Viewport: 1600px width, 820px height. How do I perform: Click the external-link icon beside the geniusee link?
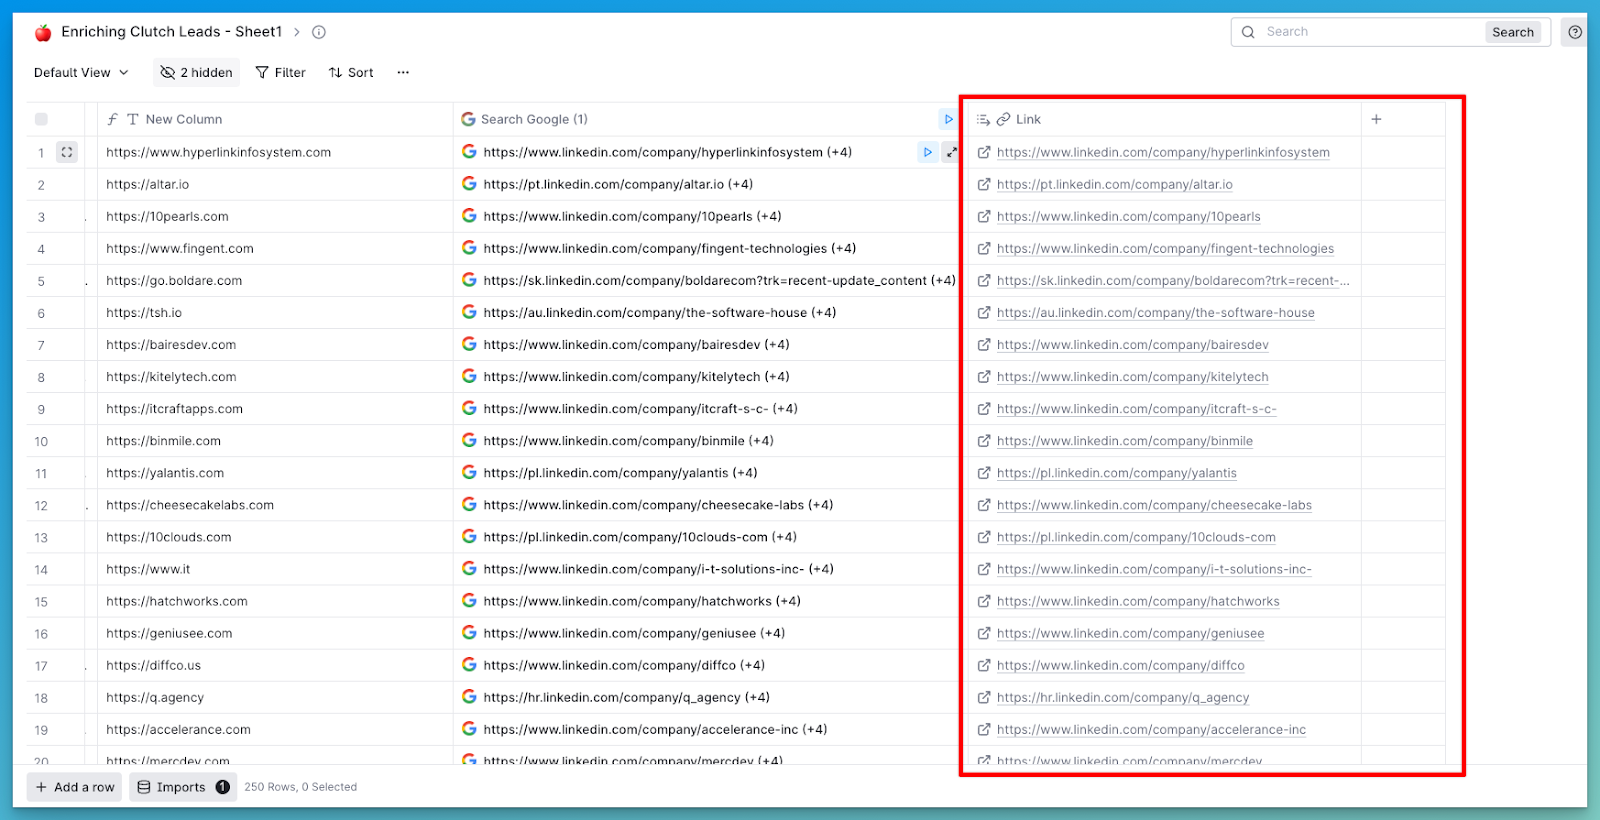point(984,633)
